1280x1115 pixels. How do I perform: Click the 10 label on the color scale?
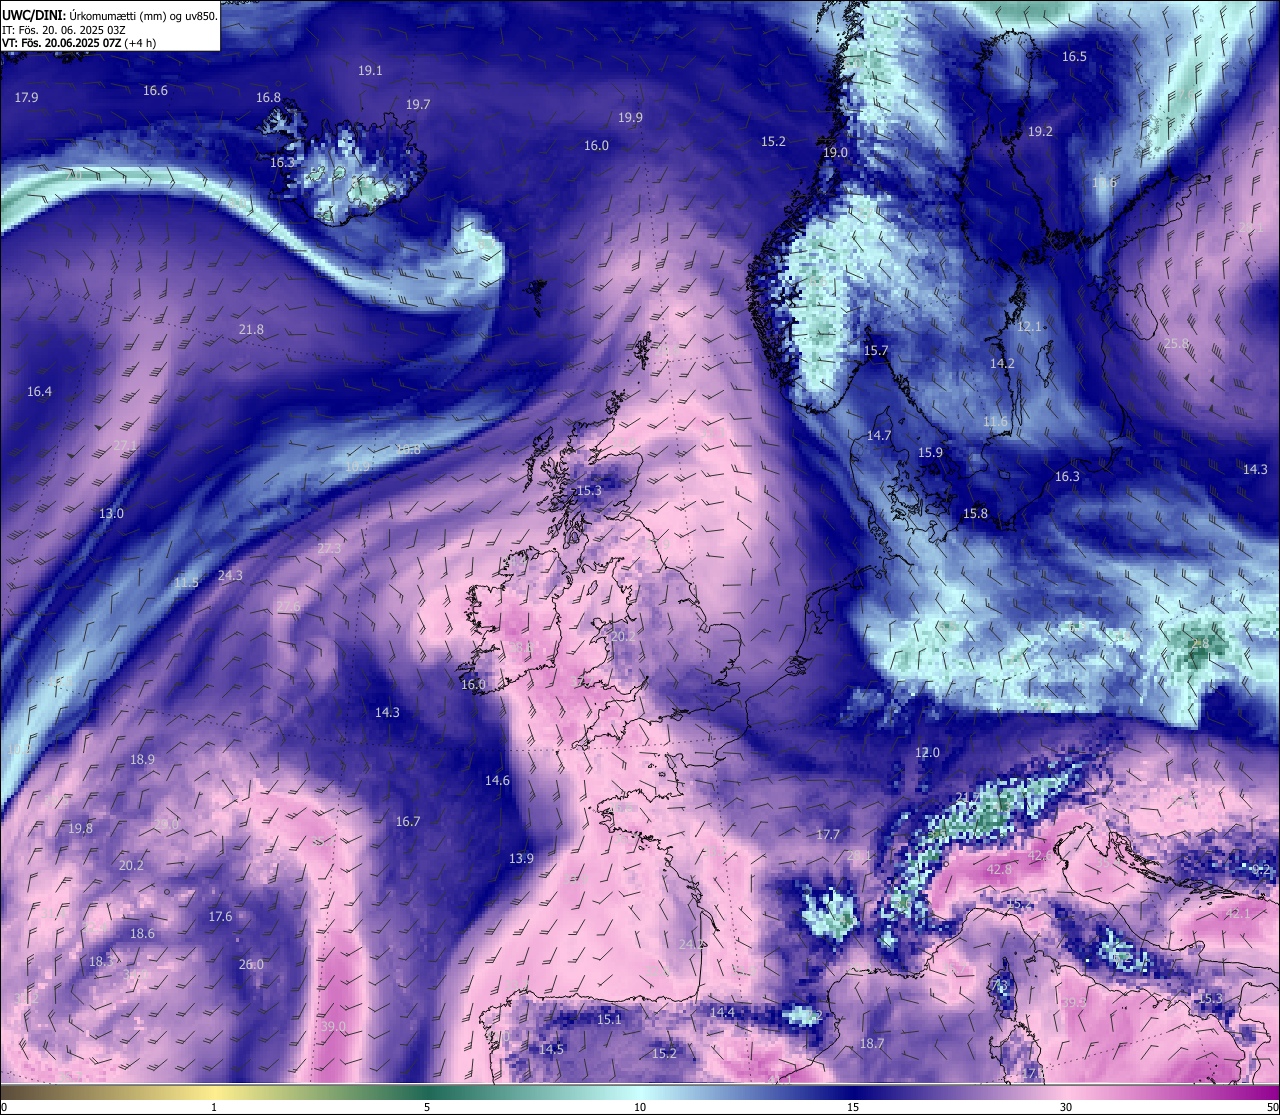pos(640,1106)
